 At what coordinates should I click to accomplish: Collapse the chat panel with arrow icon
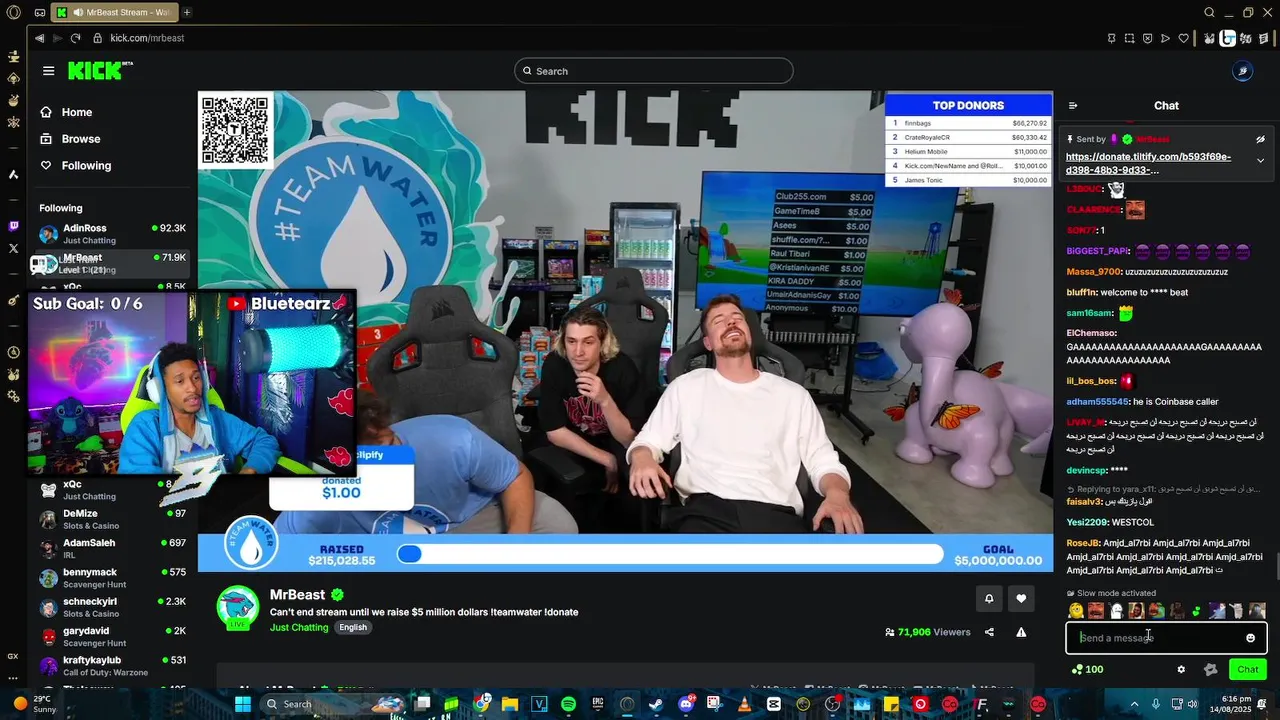(x=1073, y=105)
